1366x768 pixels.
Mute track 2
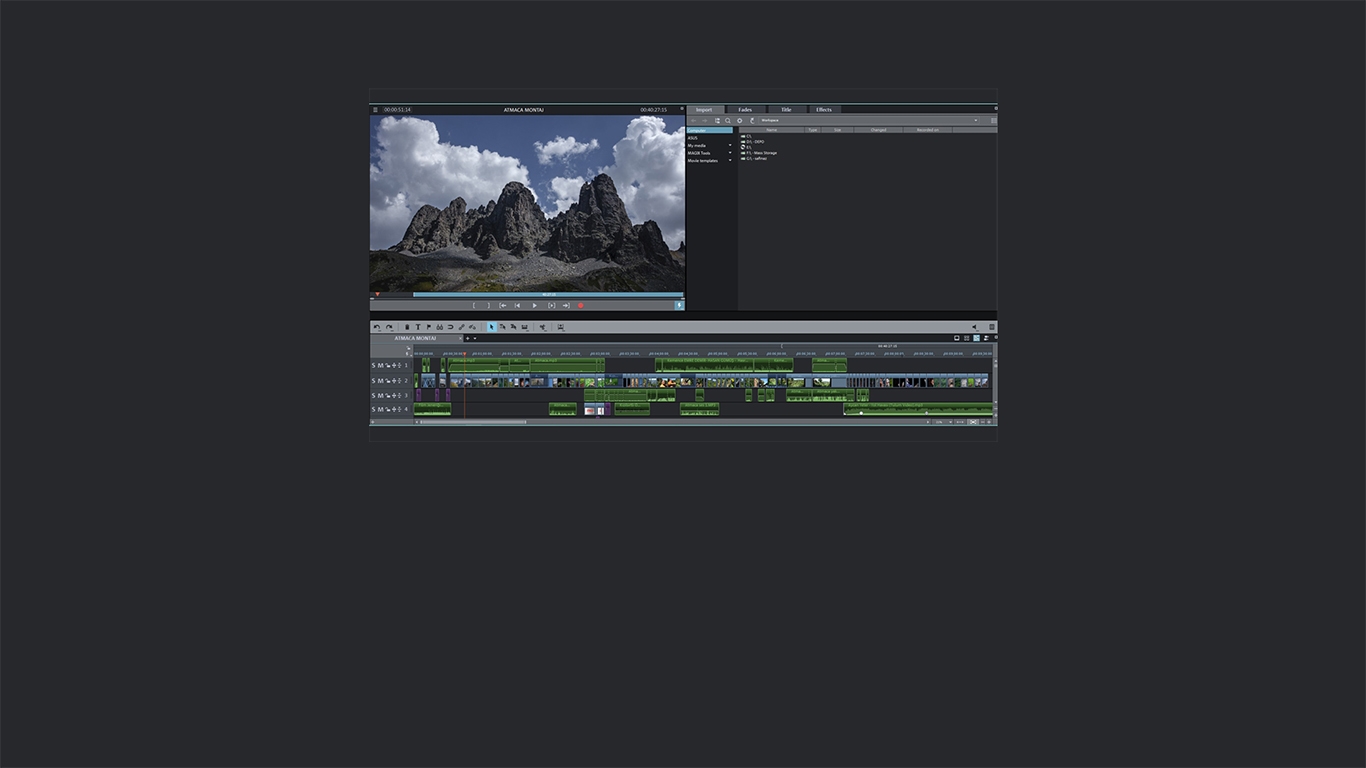pos(380,381)
